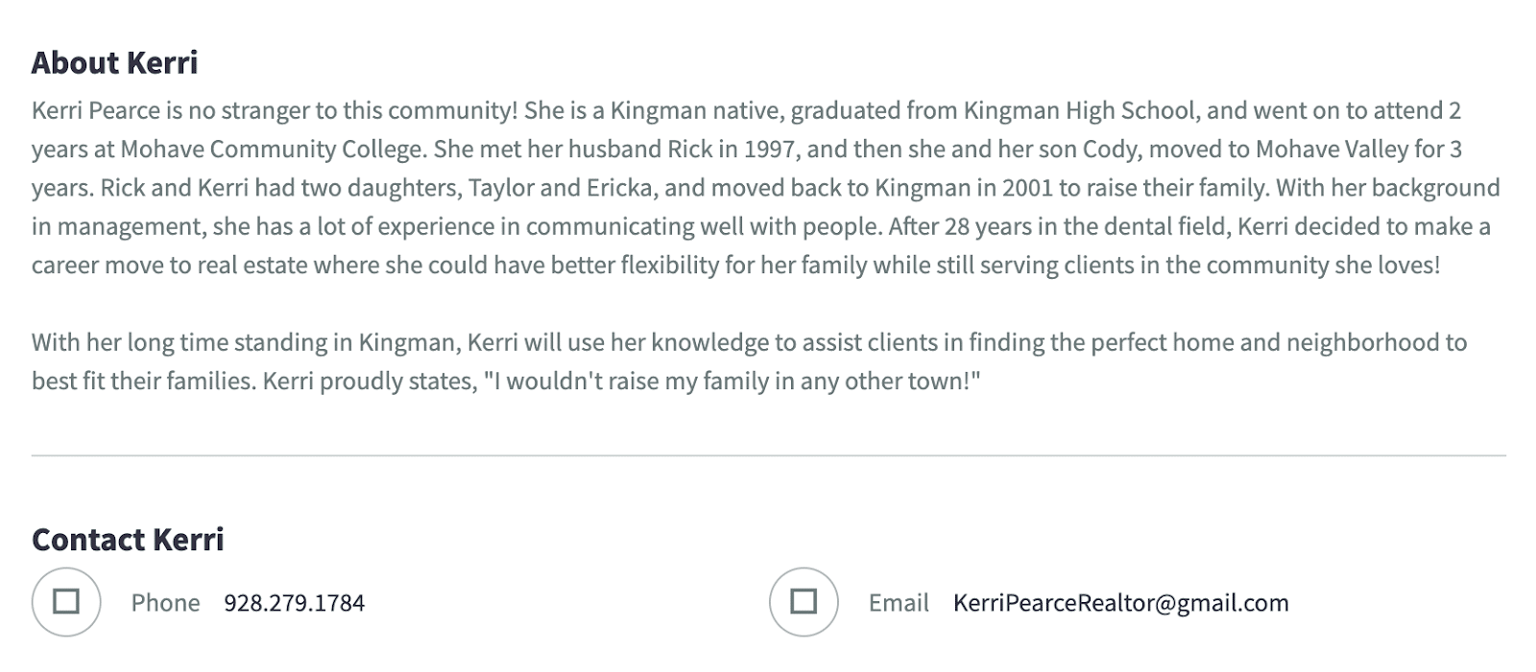Image resolution: width=1536 pixels, height=672 pixels.
Task: Call the number 928.279.1784
Action: pyautogui.click(x=294, y=603)
